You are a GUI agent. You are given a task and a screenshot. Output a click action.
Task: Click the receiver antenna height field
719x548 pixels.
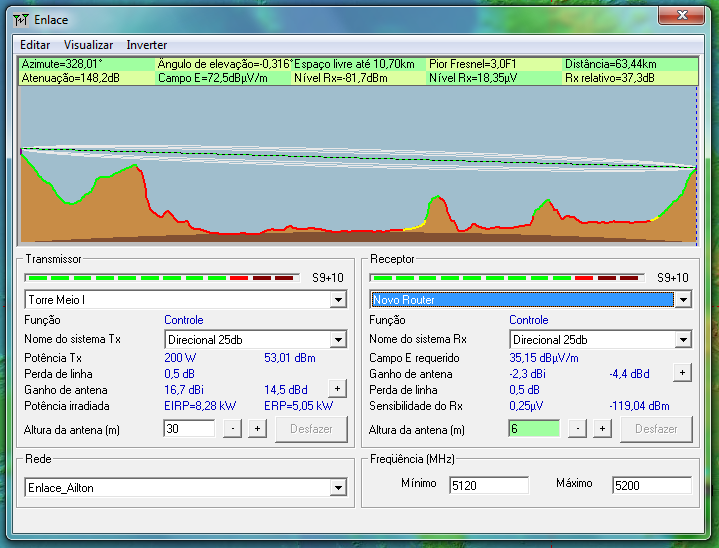pos(533,429)
